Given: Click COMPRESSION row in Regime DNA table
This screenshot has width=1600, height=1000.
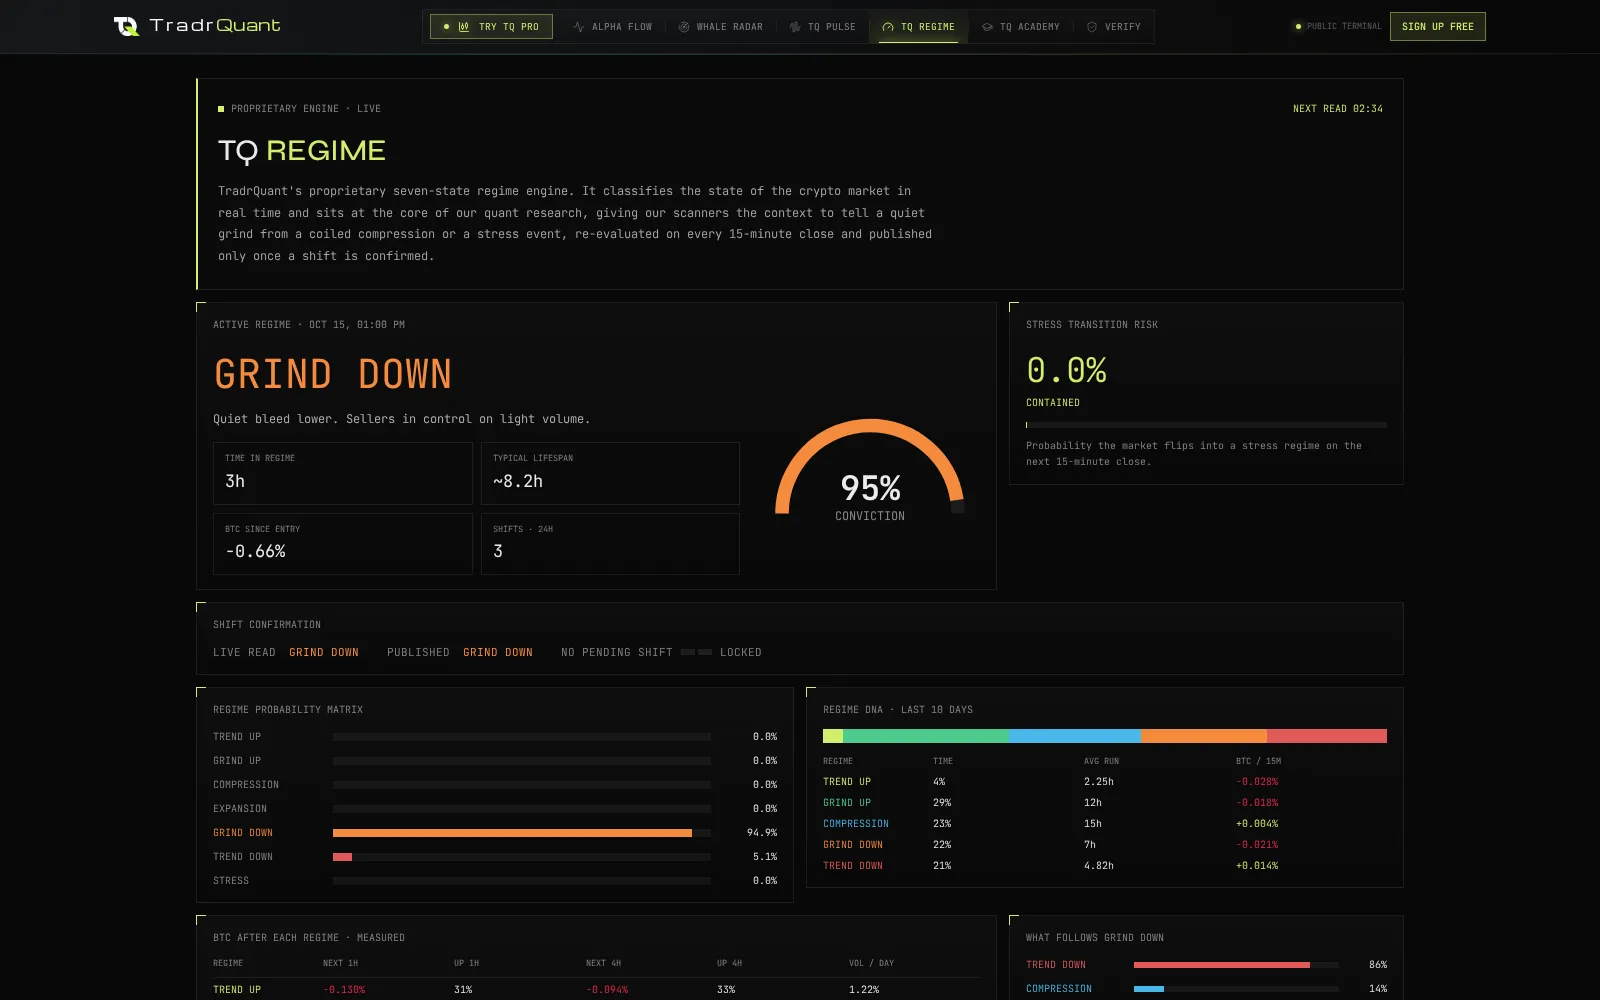Looking at the screenshot, I should (1104, 824).
